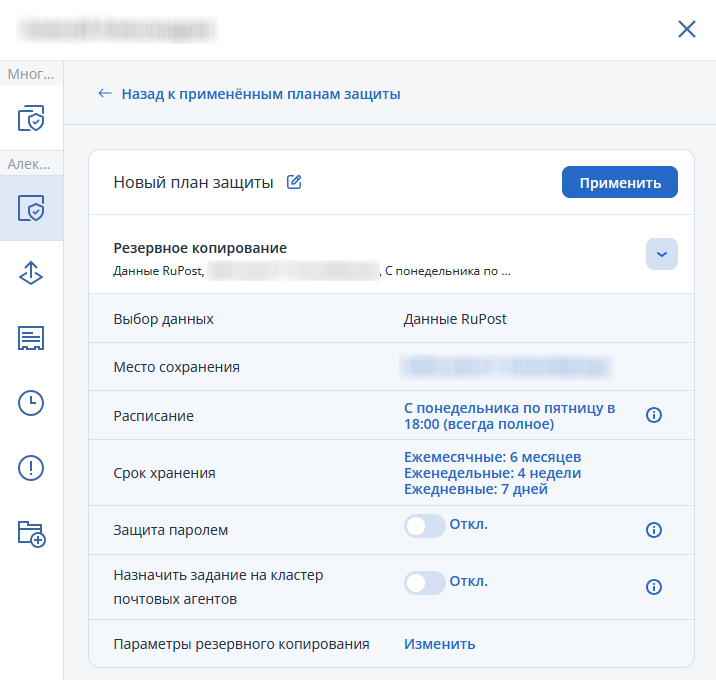Click the Расписание label
This screenshot has height=680, width=716.
tap(153, 416)
